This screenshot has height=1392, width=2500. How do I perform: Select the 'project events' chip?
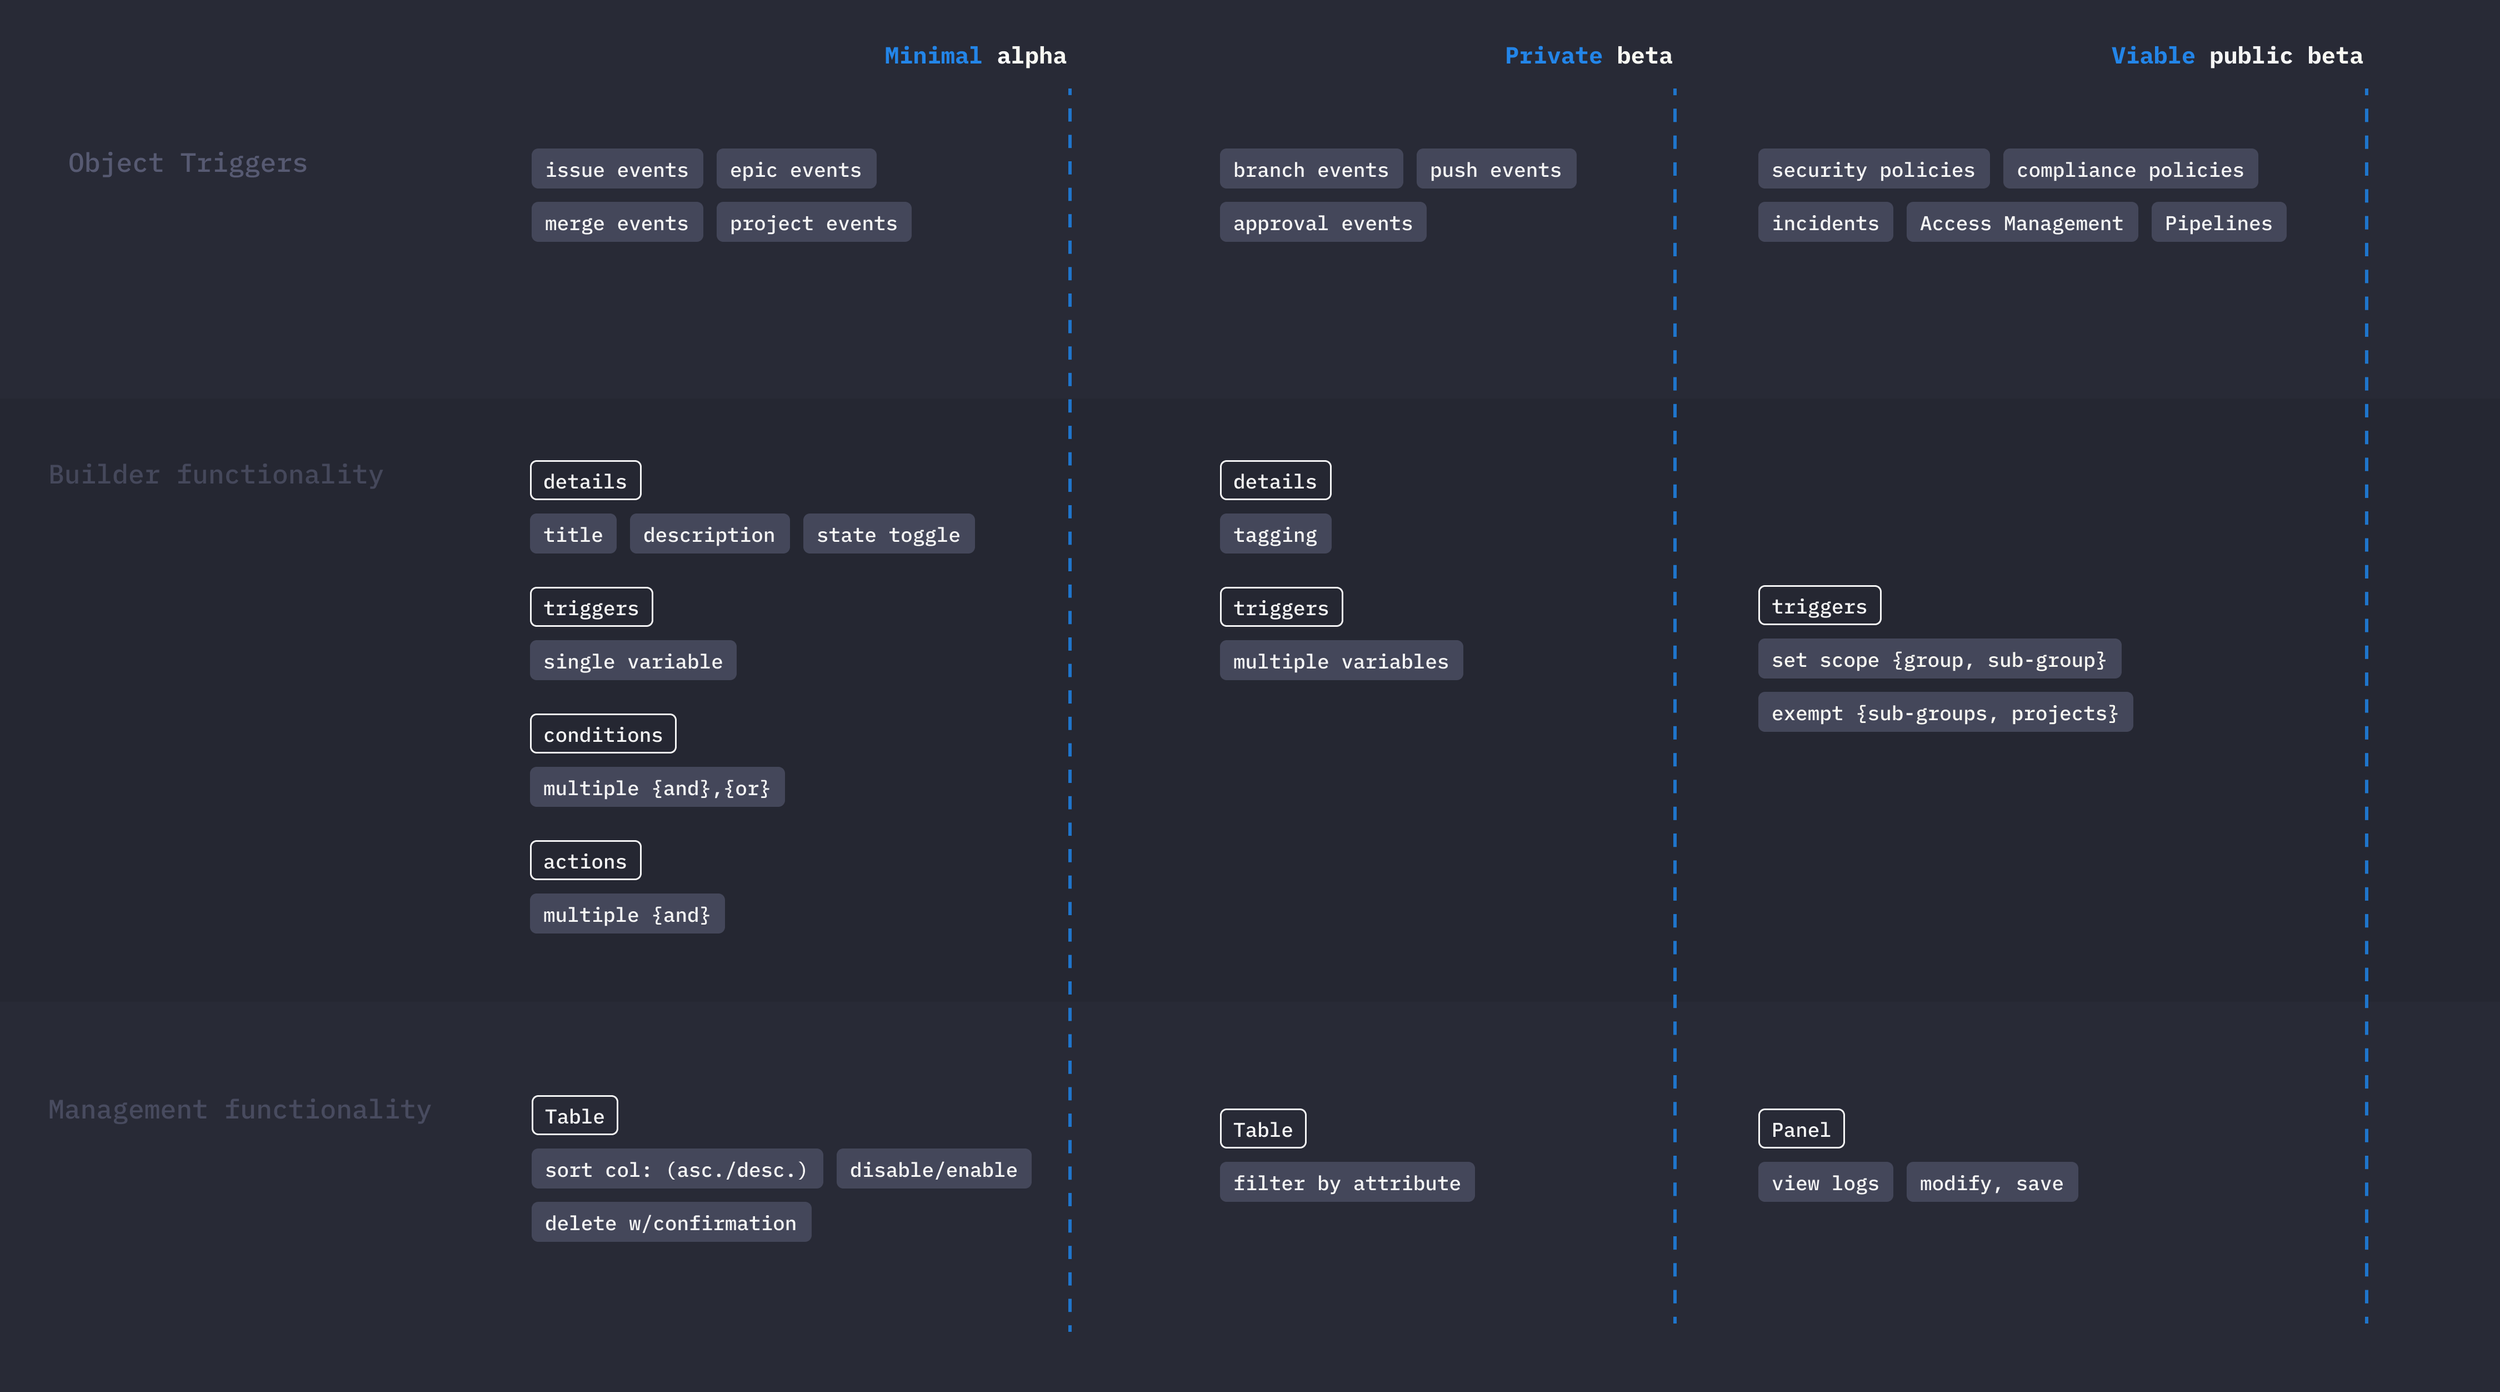(x=813, y=223)
